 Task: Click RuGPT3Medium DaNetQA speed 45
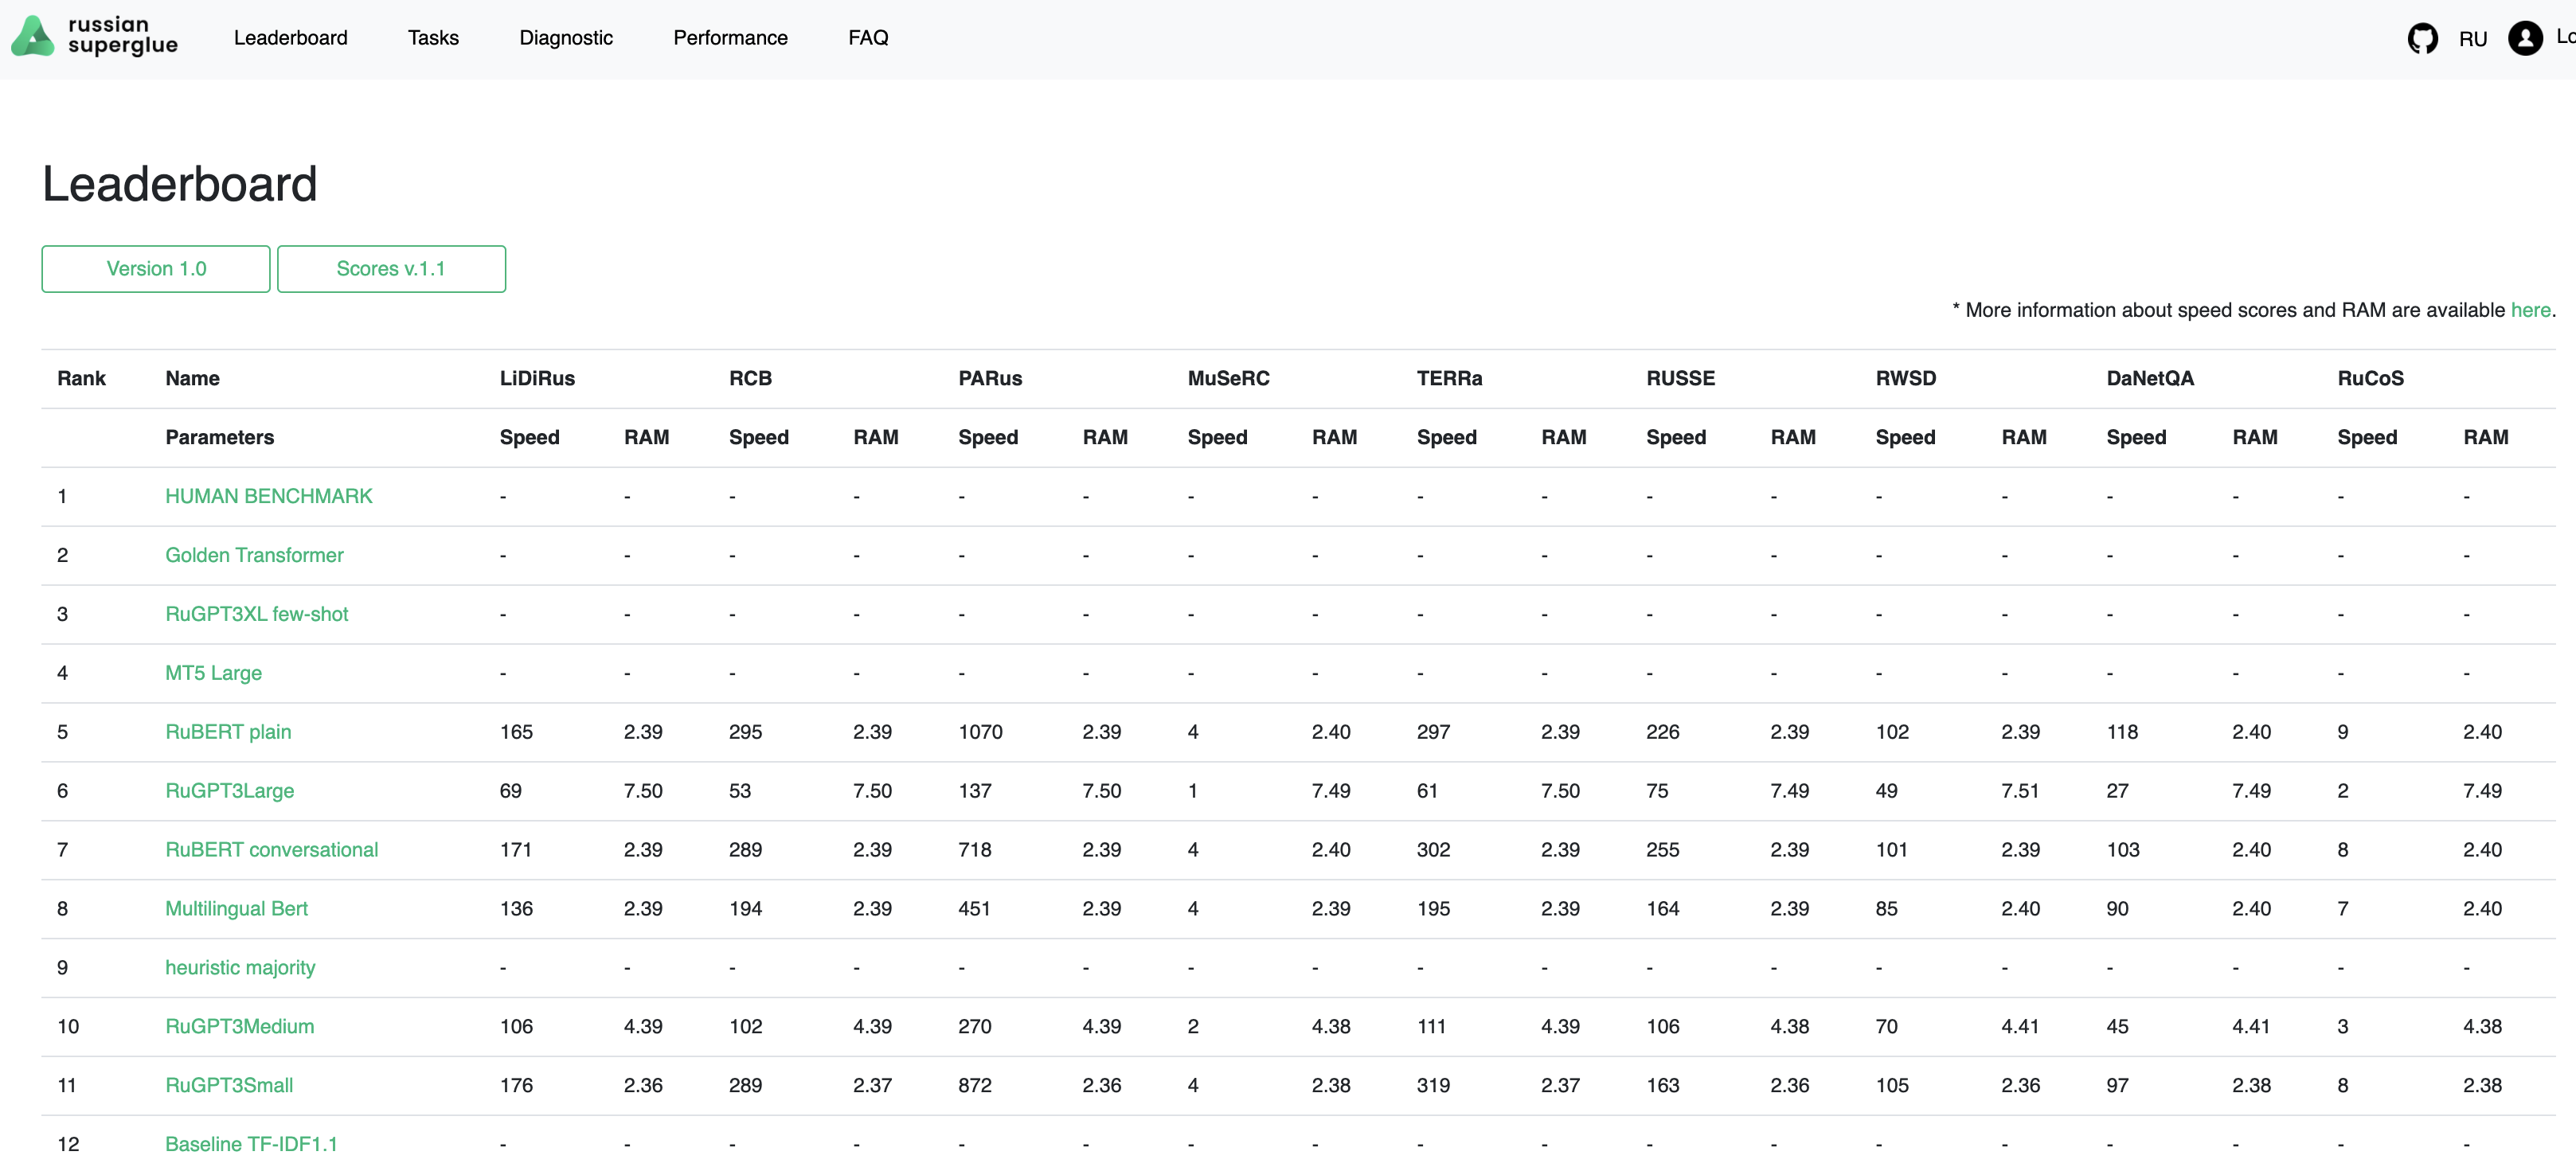[x=2117, y=1027]
